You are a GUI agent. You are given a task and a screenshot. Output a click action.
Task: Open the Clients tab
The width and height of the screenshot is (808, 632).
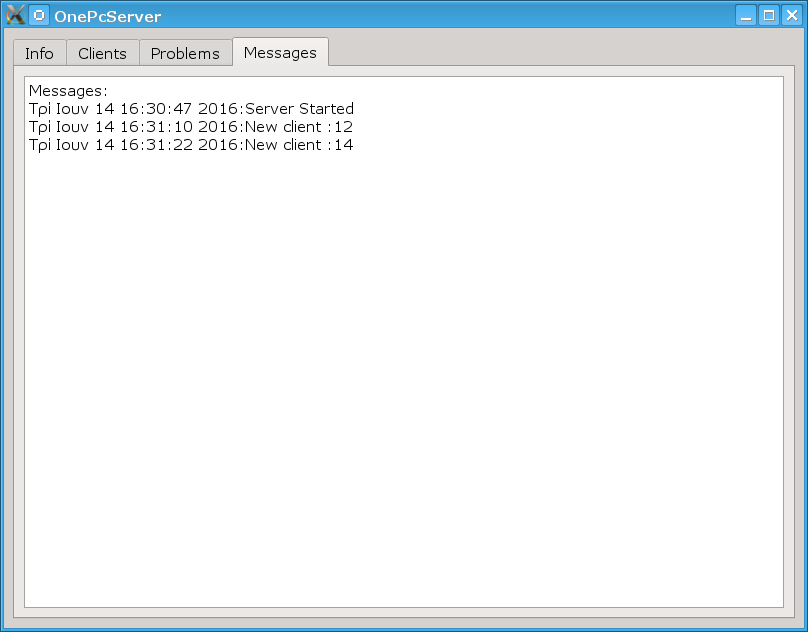tap(102, 52)
